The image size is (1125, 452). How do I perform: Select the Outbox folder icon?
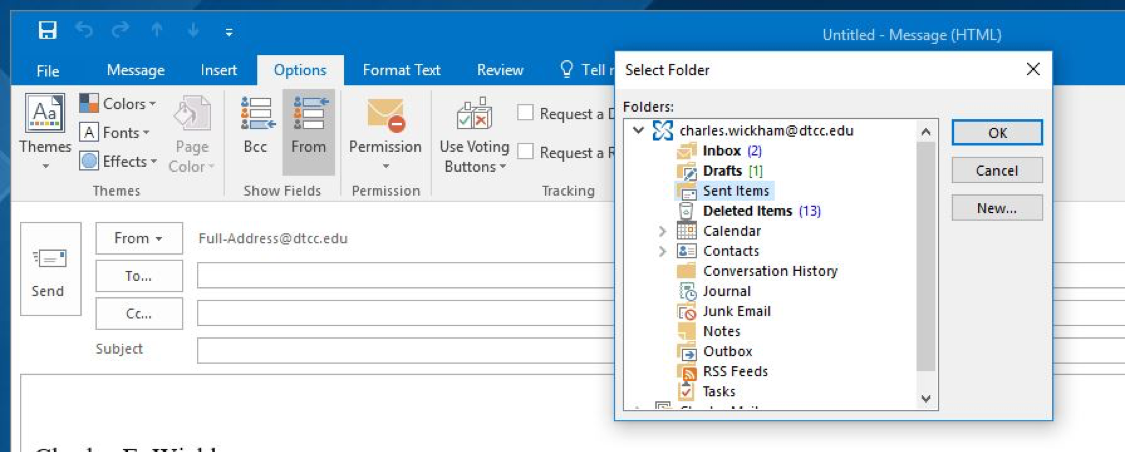coord(687,352)
